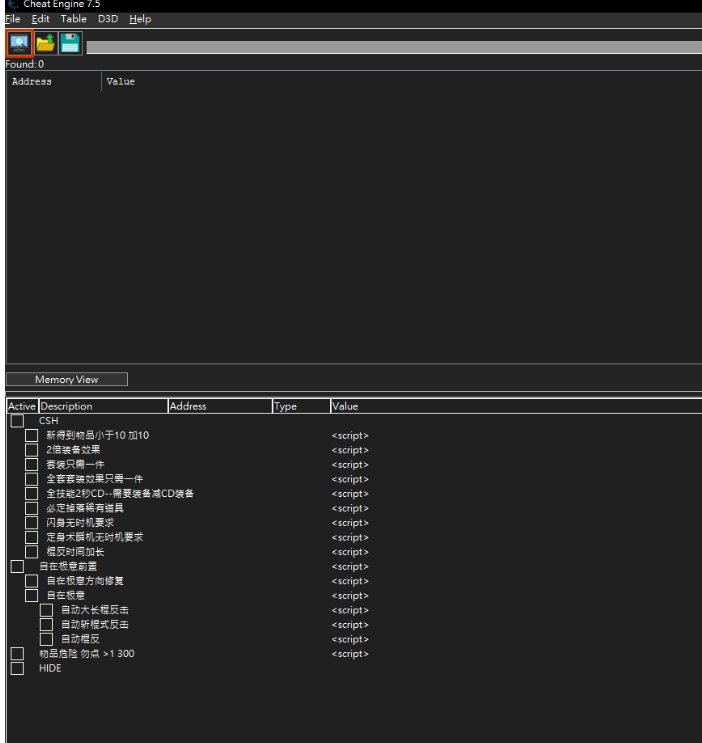
Task: Open the Edit menu
Action: 40,19
